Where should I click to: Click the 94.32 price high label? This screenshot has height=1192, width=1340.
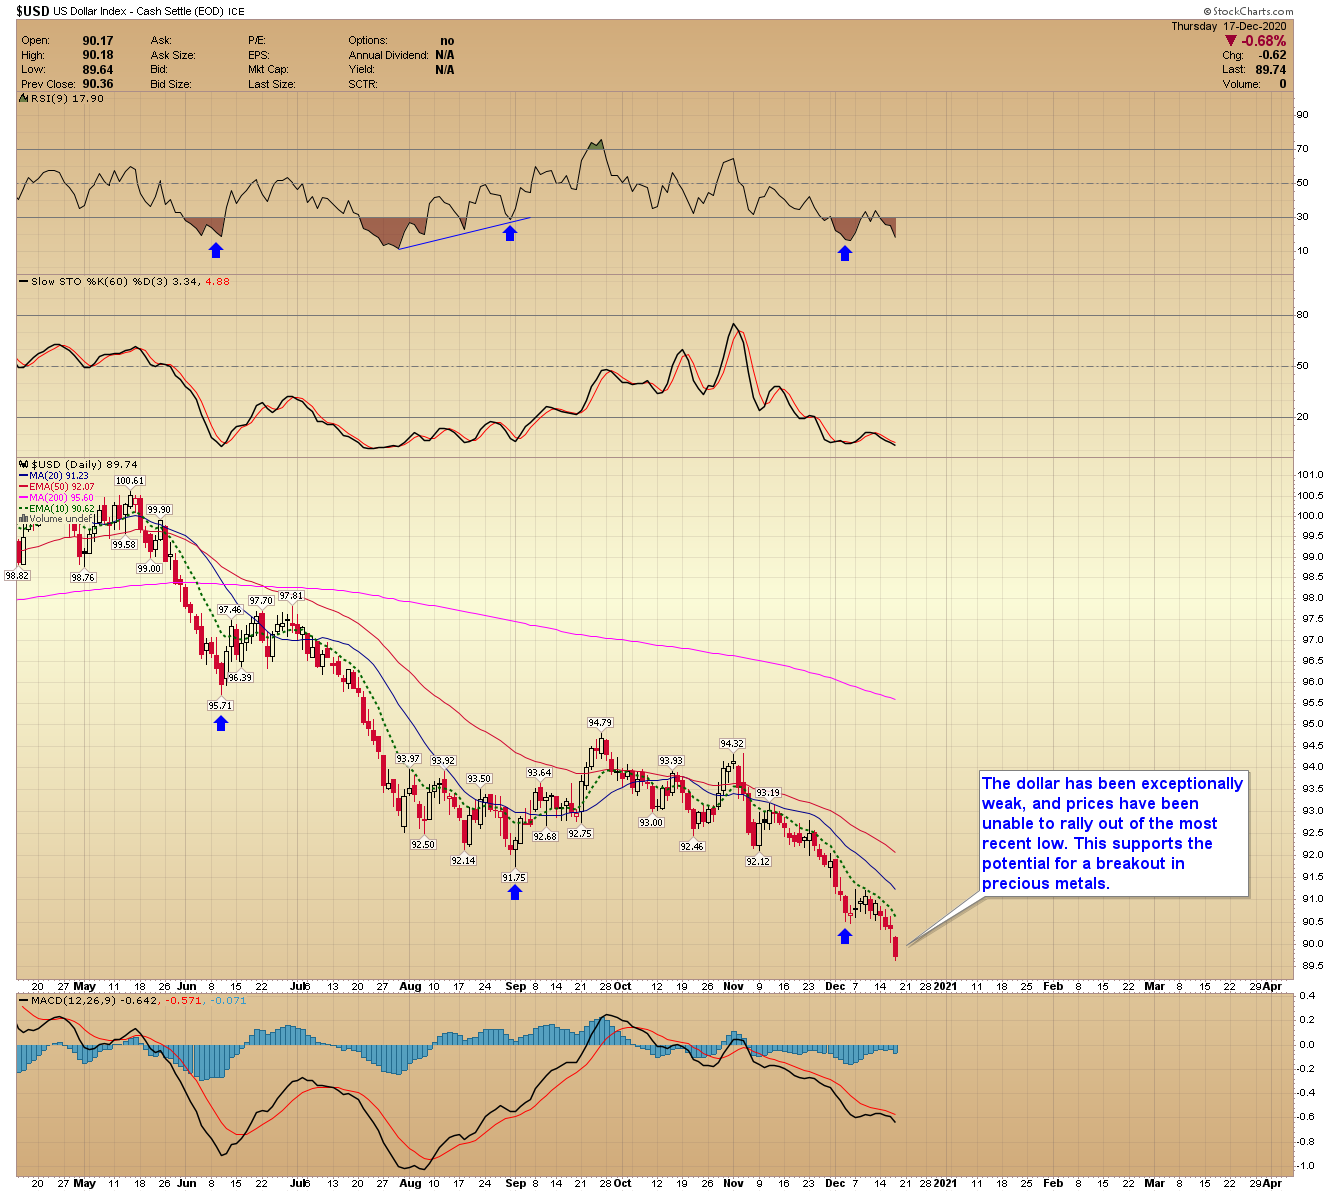[x=732, y=744]
